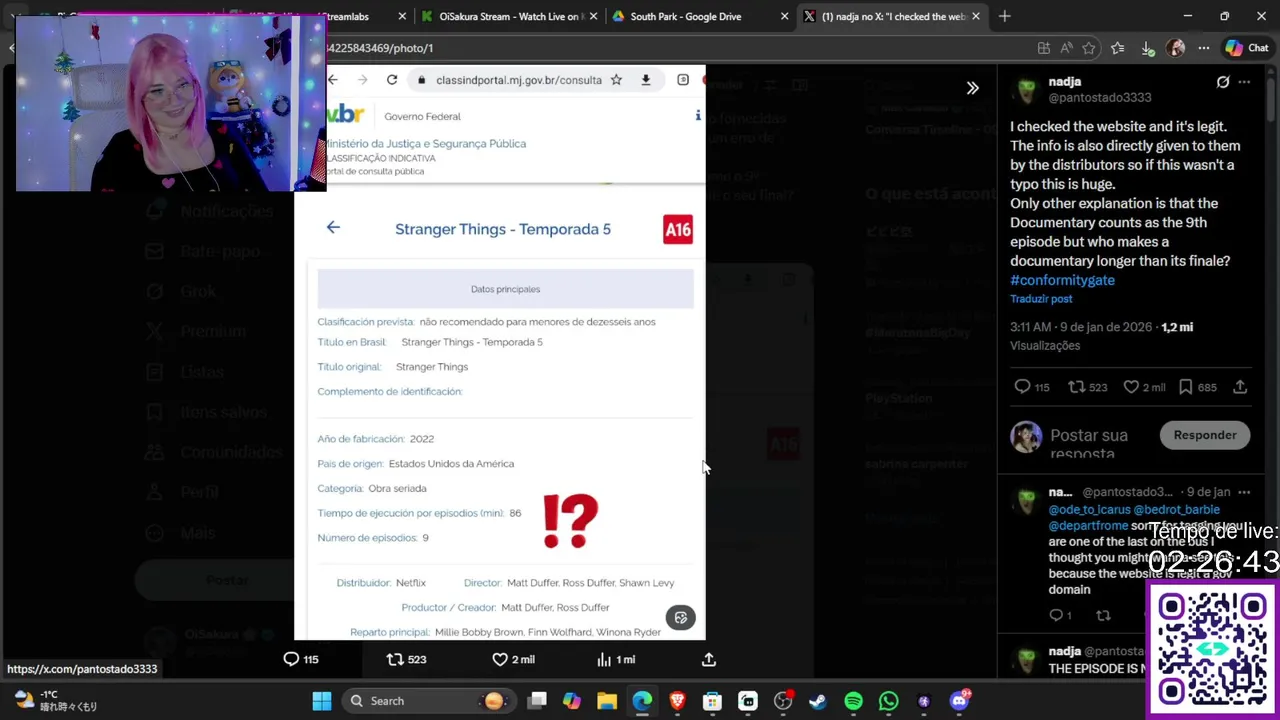Click the reload icon in the screenshot's browser bar

click(392, 80)
